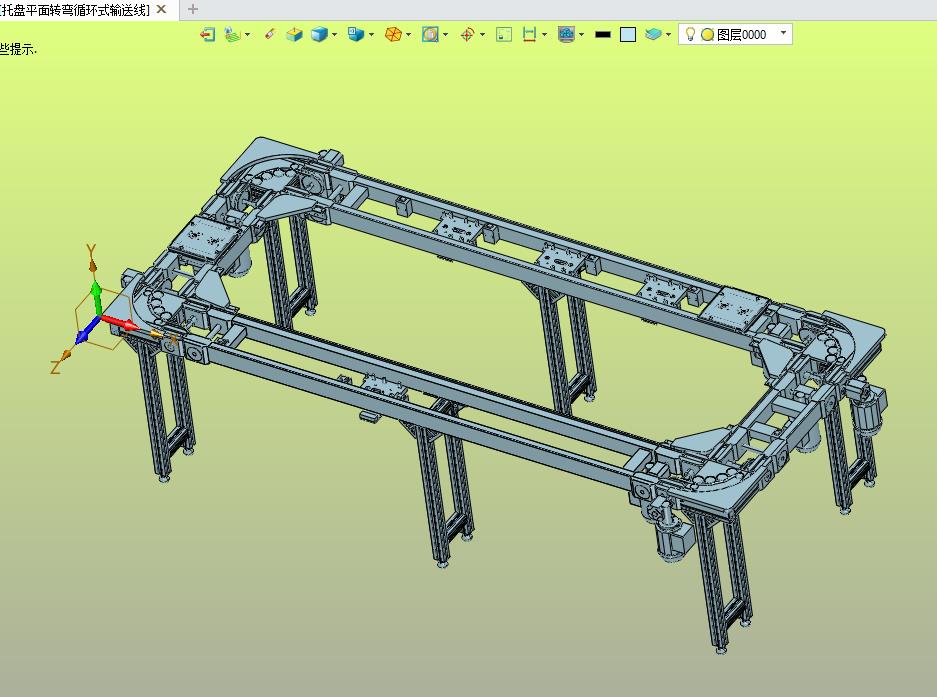Click the eraser-like pencil icon

click(x=270, y=35)
